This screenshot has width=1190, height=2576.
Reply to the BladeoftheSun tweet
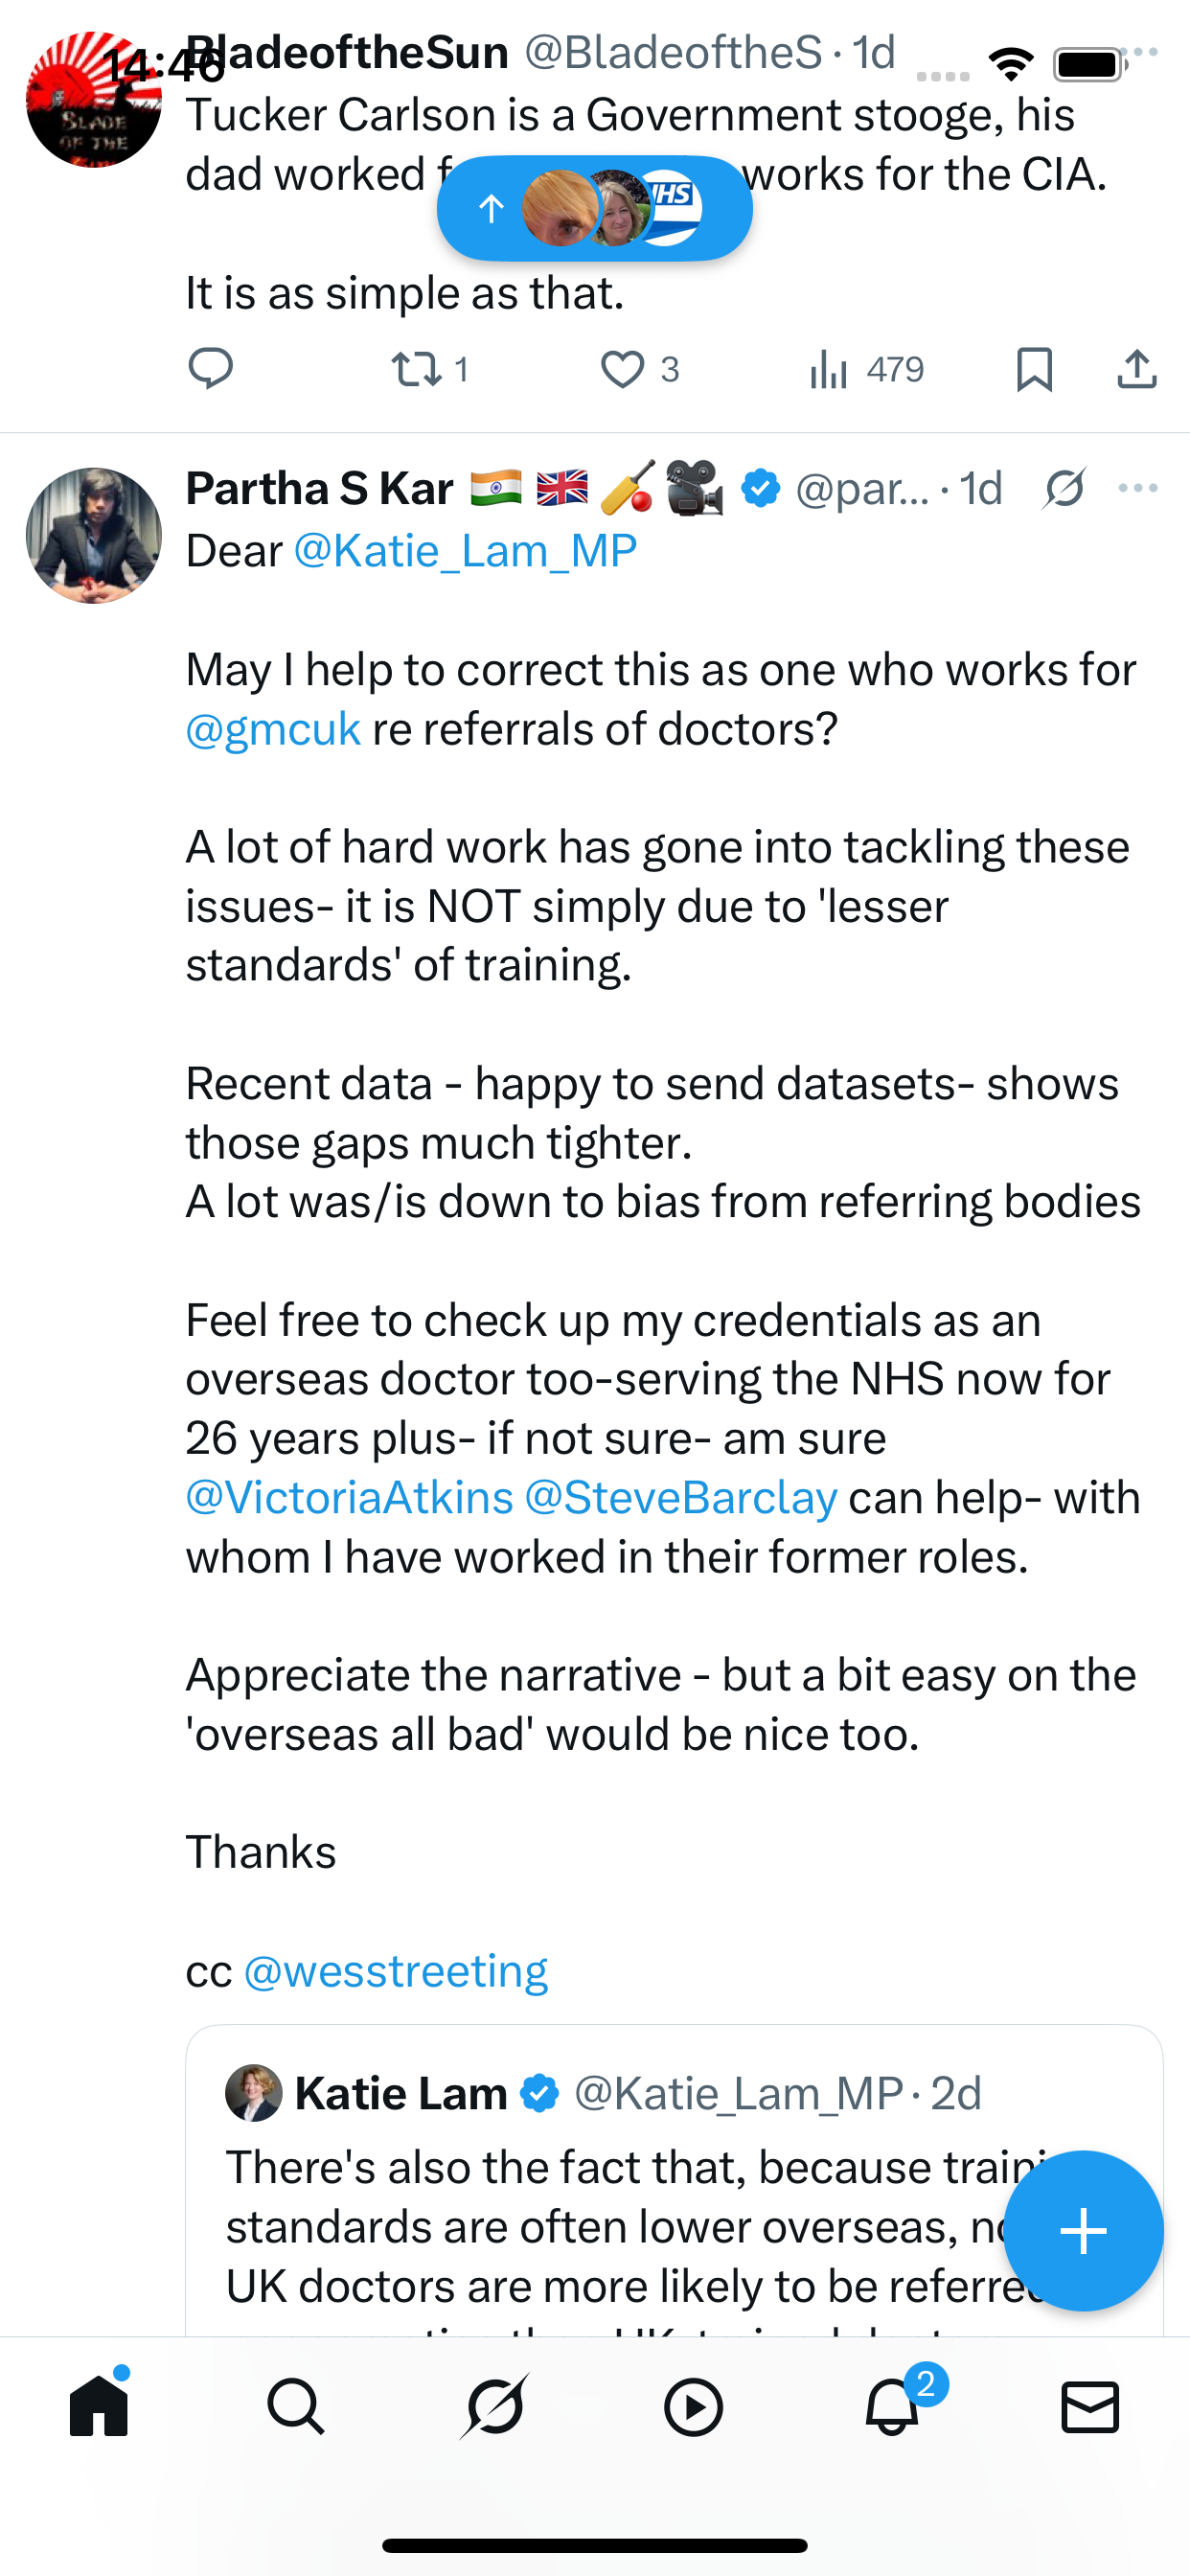click(x=211, y=369)
